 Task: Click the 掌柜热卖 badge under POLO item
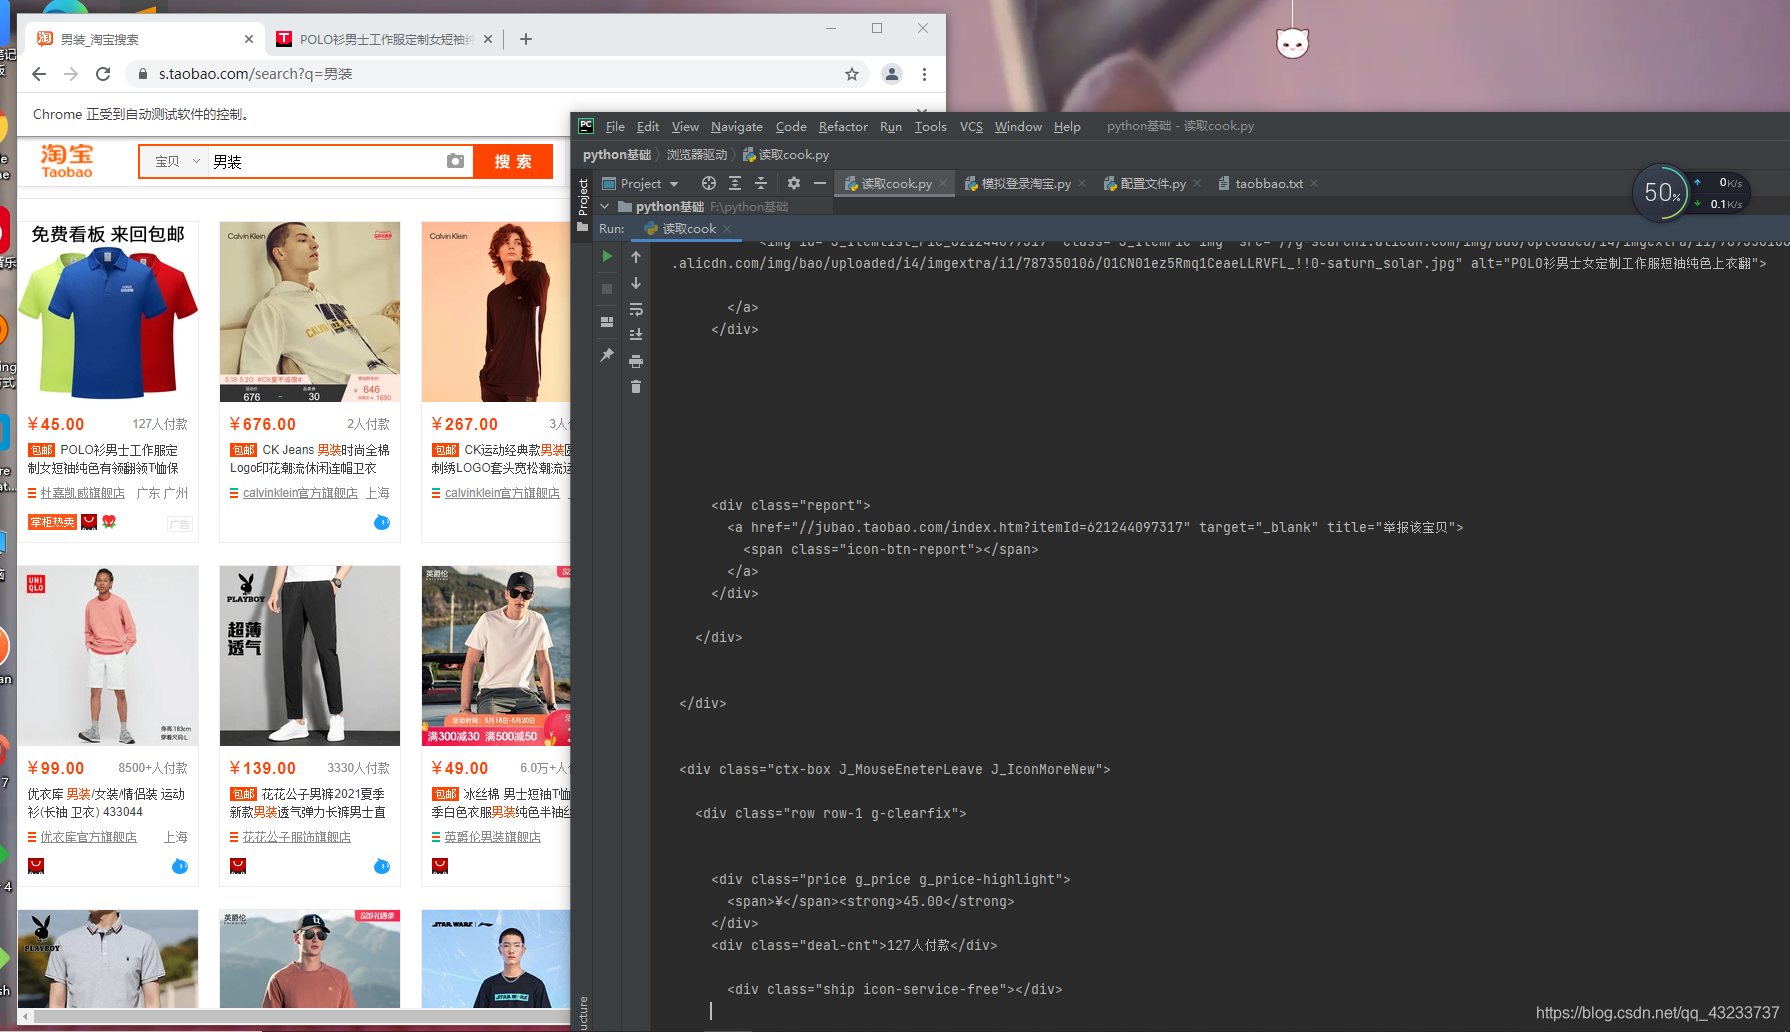[53, 522]
